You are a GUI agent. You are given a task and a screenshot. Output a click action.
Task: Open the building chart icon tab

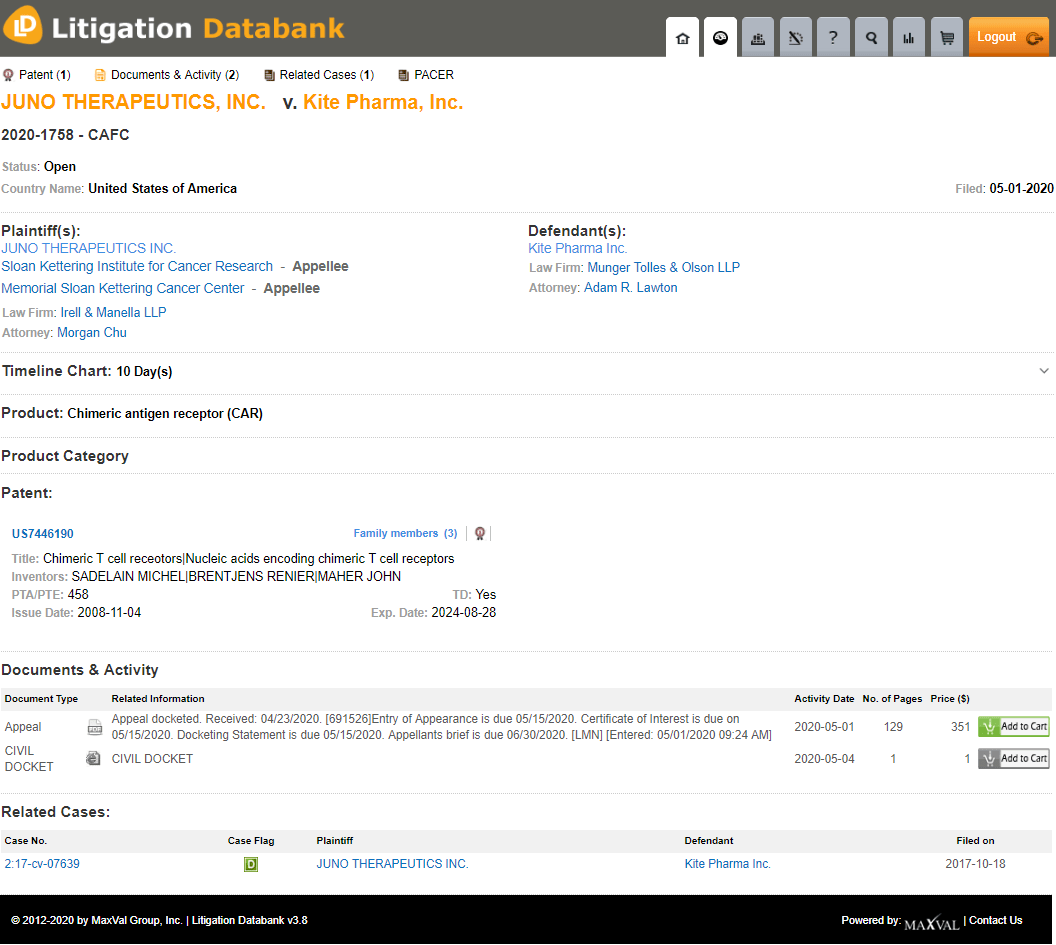coord(758,38)
